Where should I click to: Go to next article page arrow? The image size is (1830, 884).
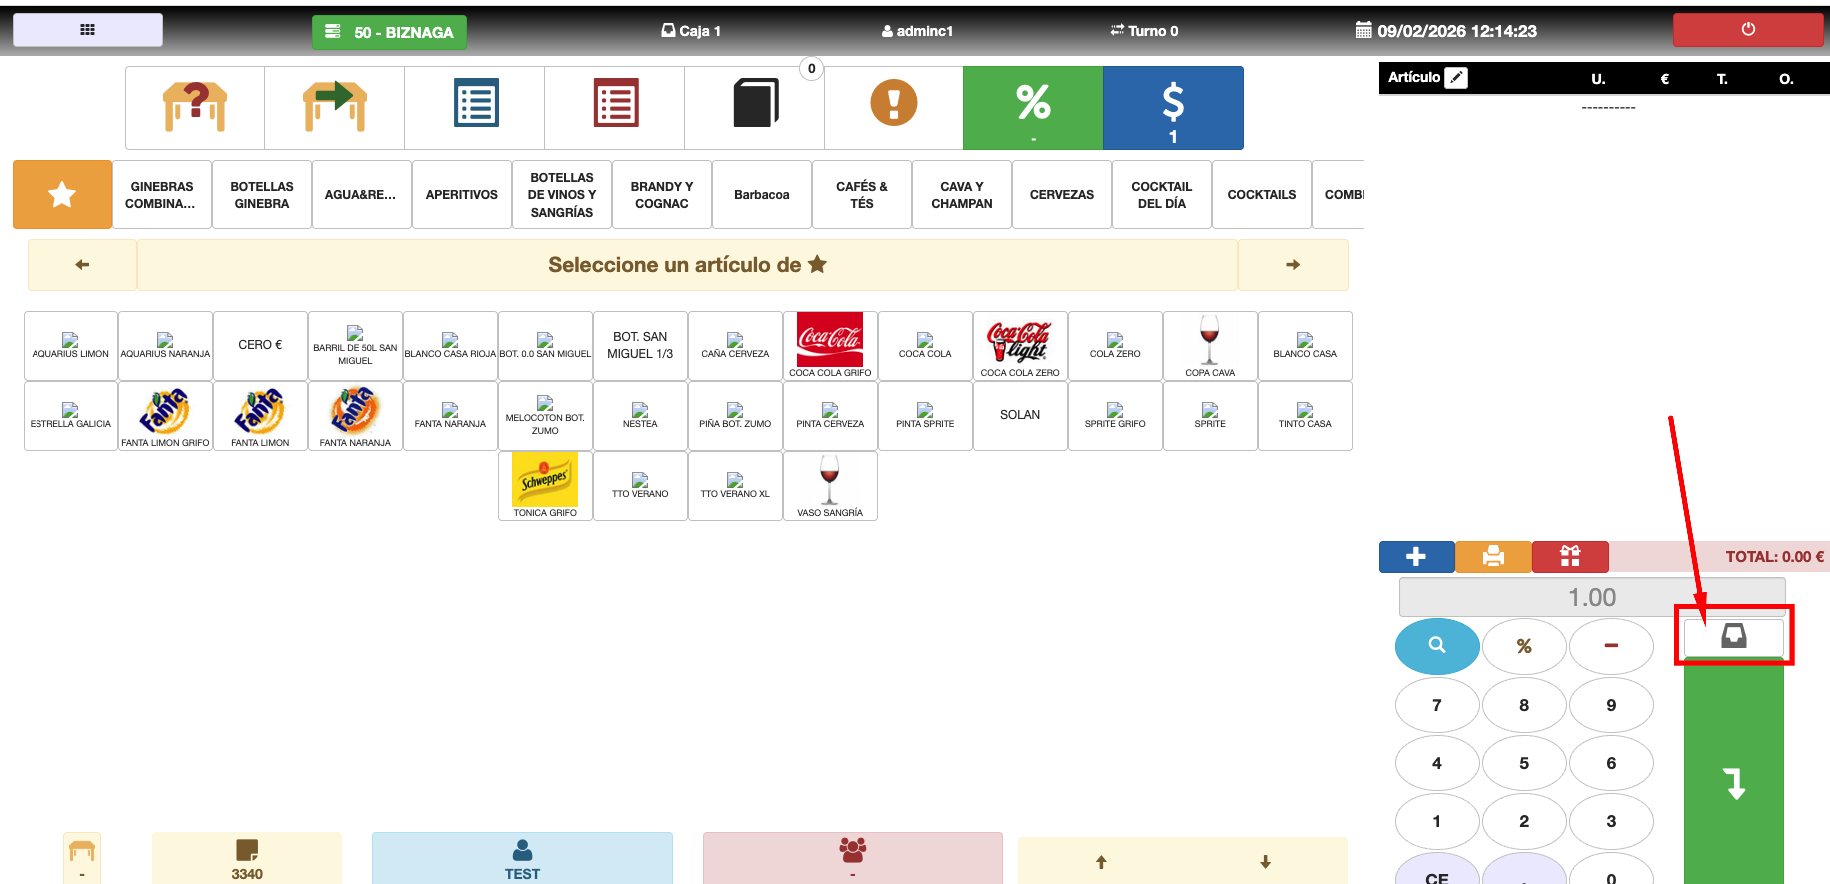(1292, 265)
